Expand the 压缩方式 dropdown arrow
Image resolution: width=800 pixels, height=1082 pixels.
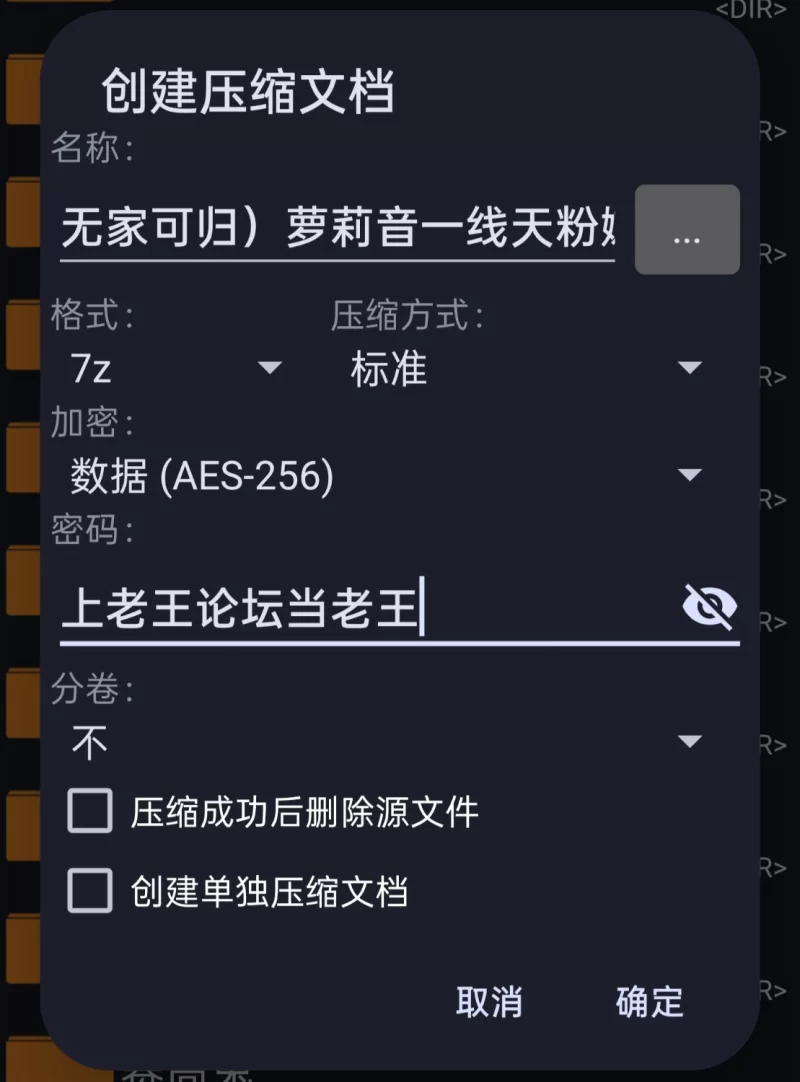pos(690,368)
